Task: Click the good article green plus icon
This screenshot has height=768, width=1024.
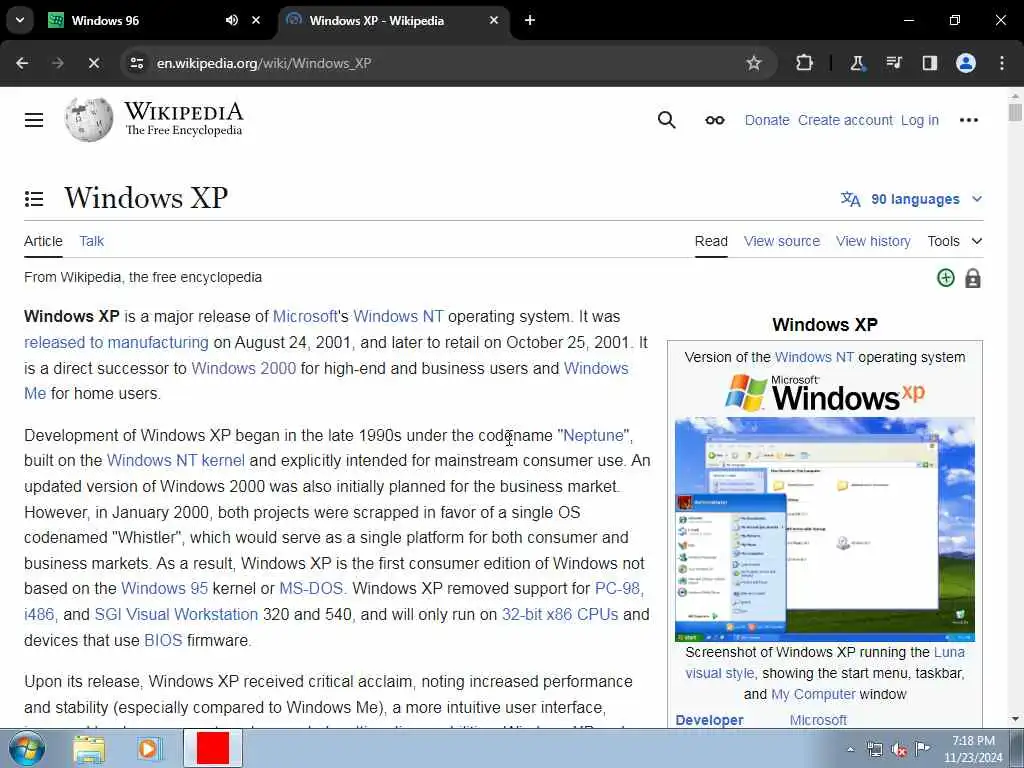Action: [x=946, y=278]
